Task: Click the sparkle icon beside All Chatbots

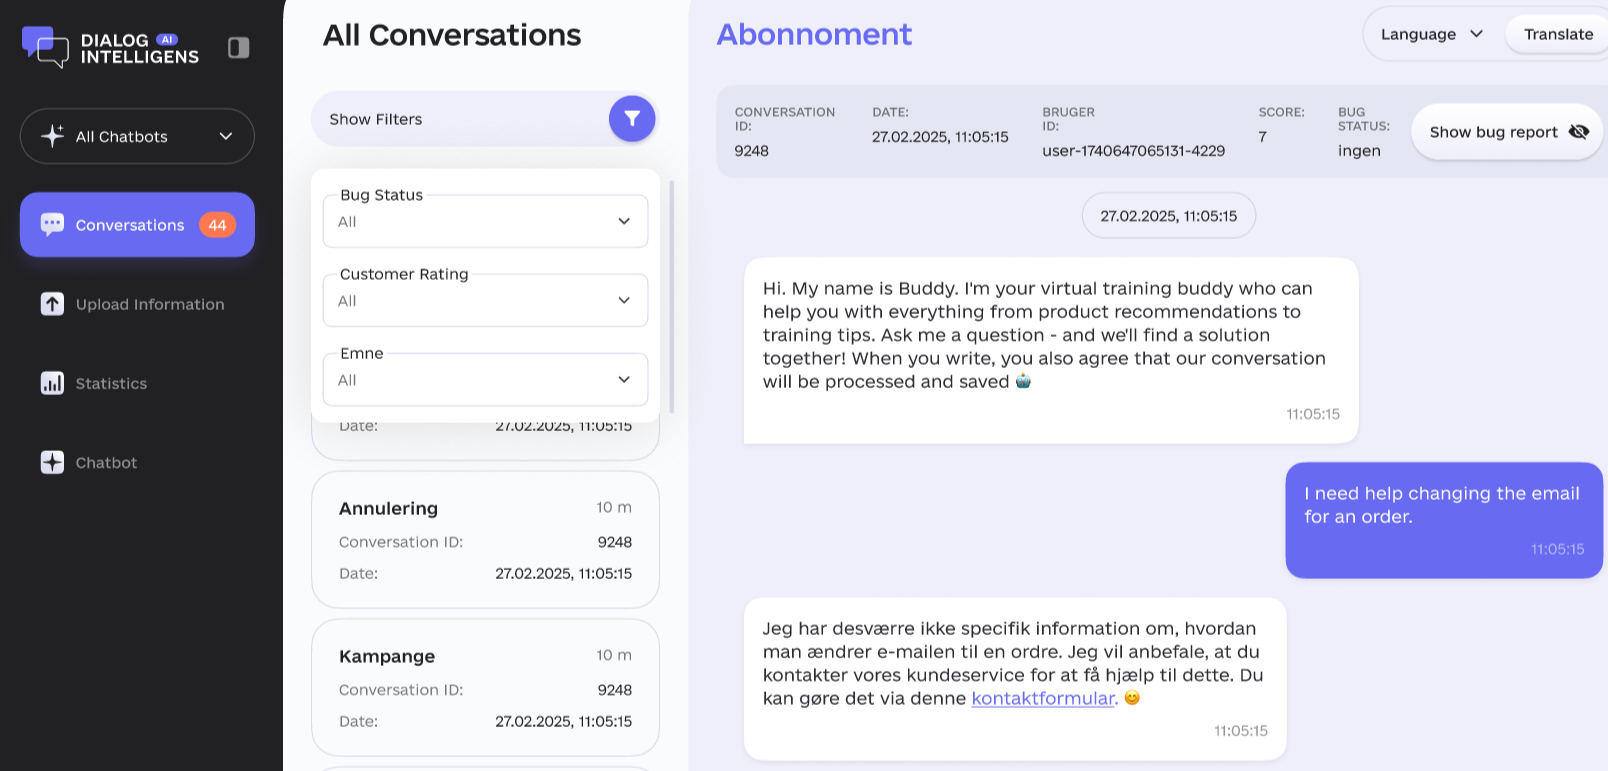Action: 52,136
